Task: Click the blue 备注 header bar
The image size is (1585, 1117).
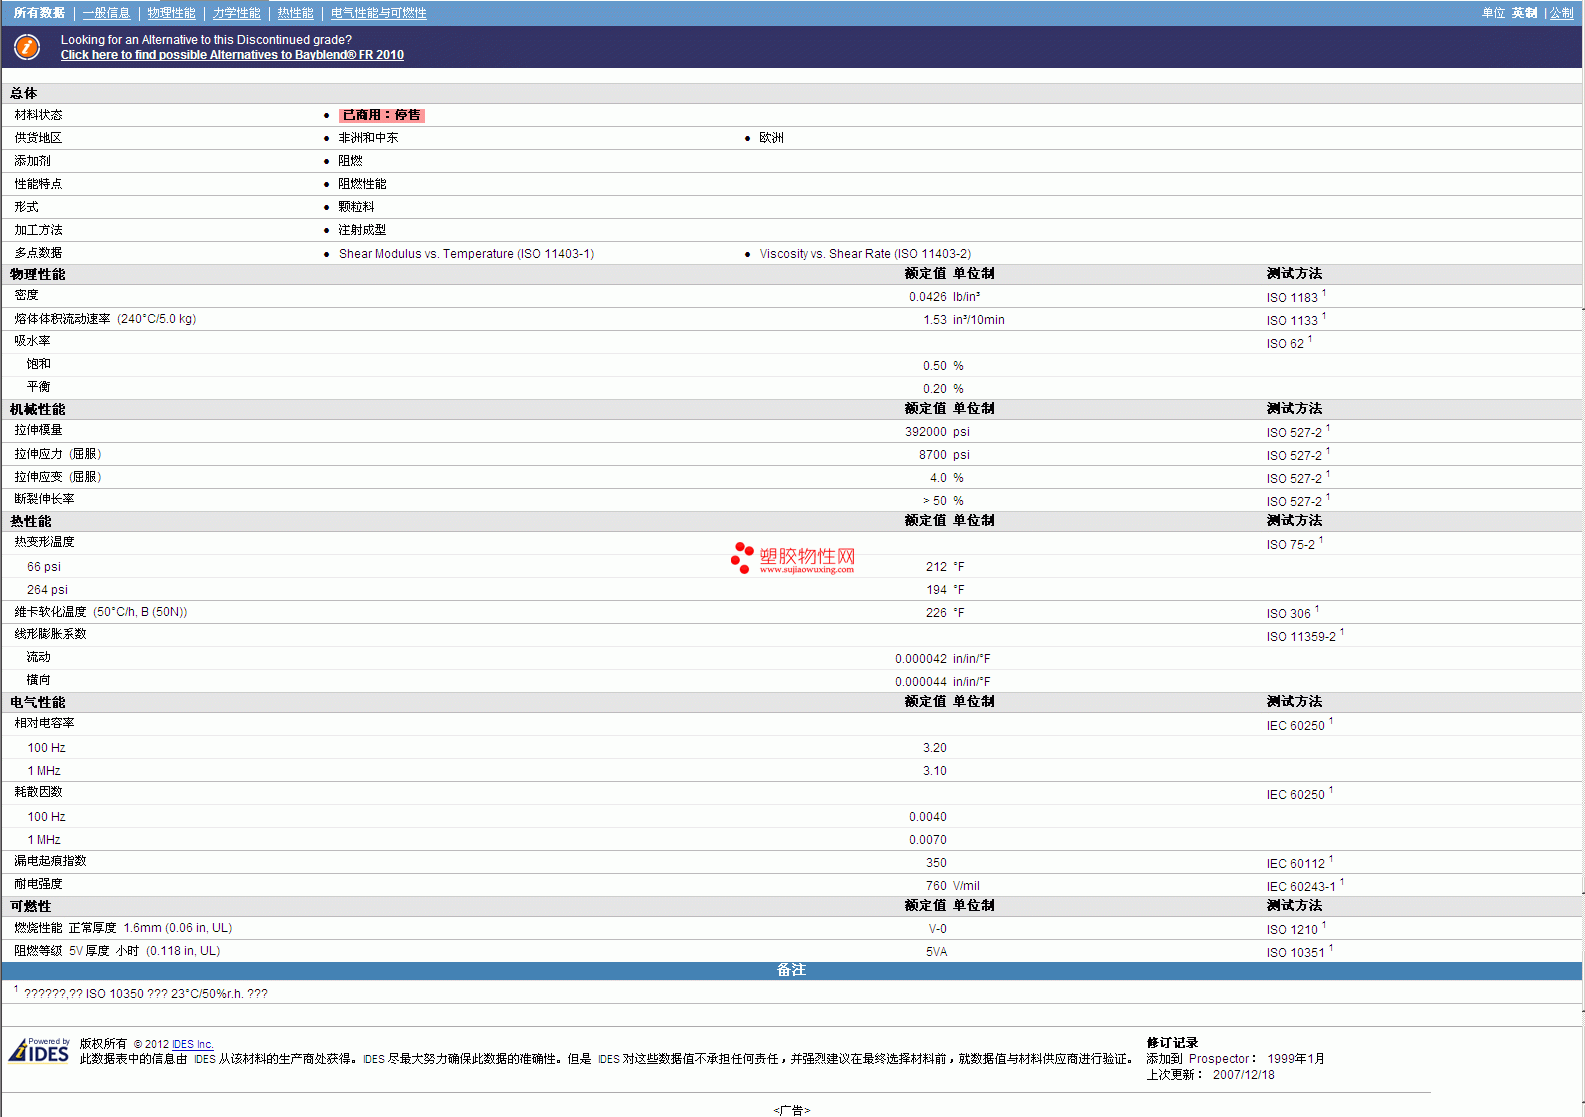Action: click(x=791, y=970)
